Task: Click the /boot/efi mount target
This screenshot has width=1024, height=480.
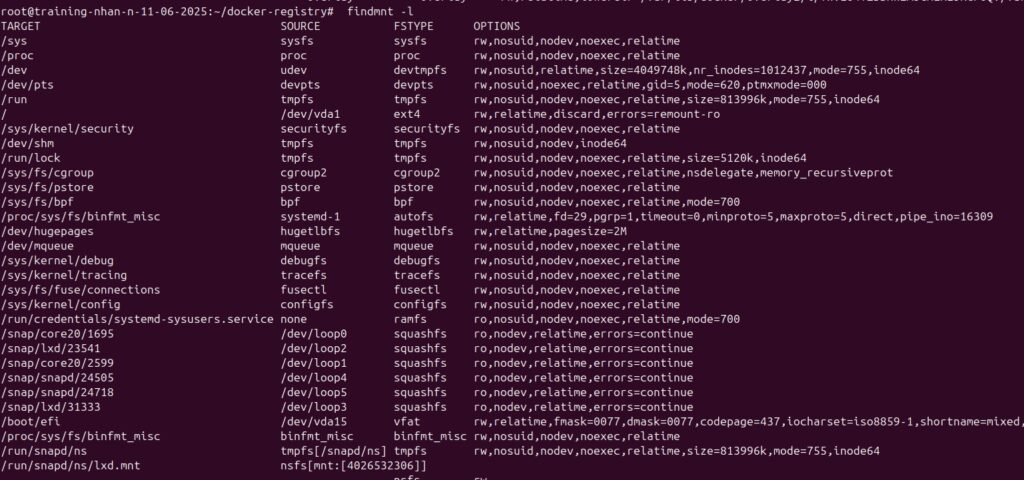Action: click(x=28, y=422)
